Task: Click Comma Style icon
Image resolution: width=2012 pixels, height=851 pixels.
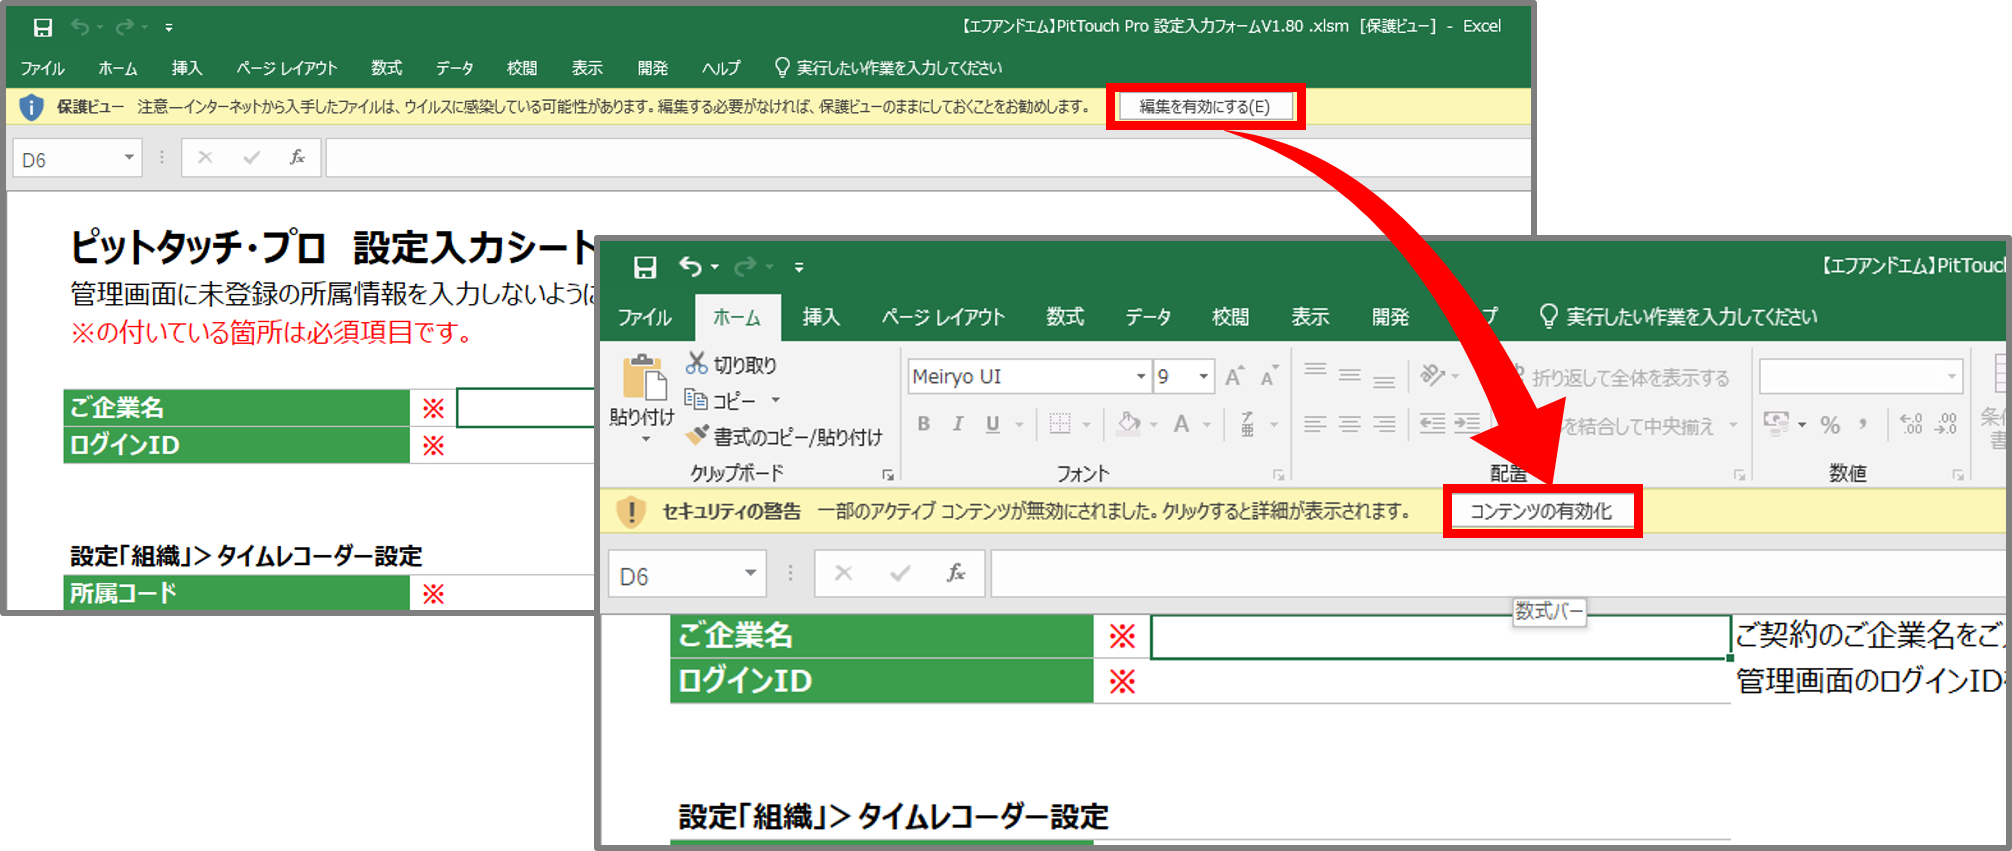Action: pyautogui.click(x=1863, y=424)
